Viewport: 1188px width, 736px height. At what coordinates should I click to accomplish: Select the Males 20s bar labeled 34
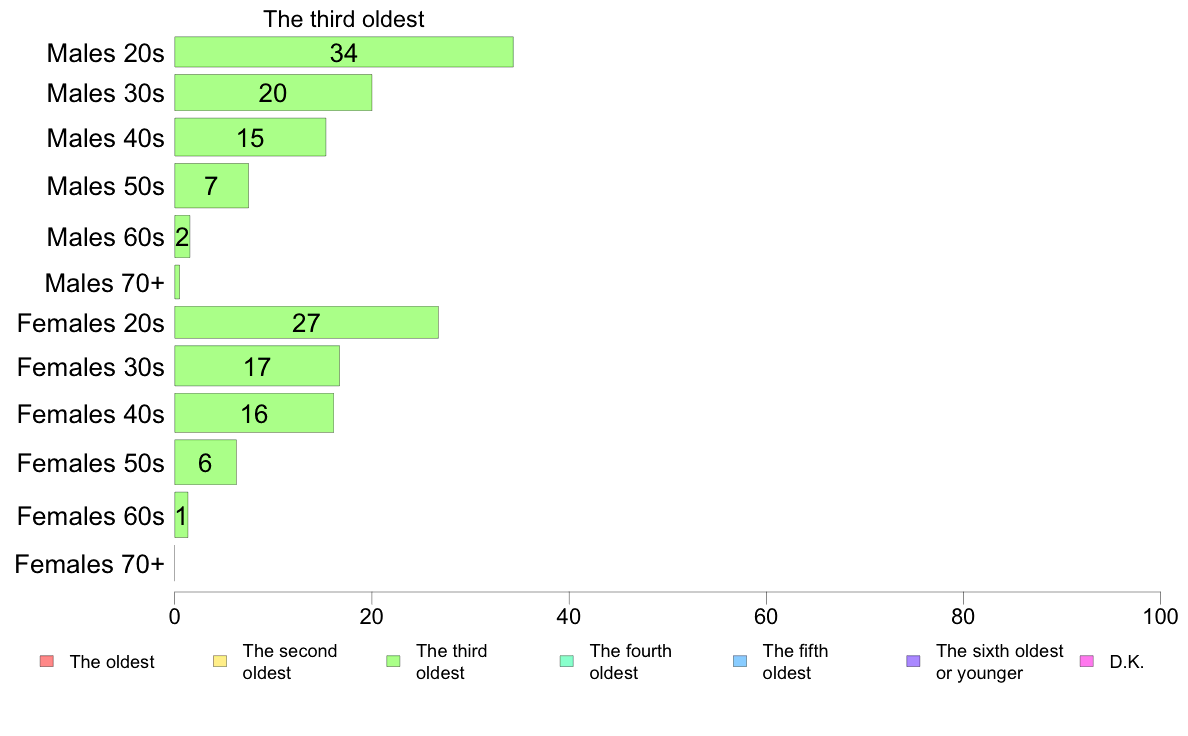click(x=344, y=52)
